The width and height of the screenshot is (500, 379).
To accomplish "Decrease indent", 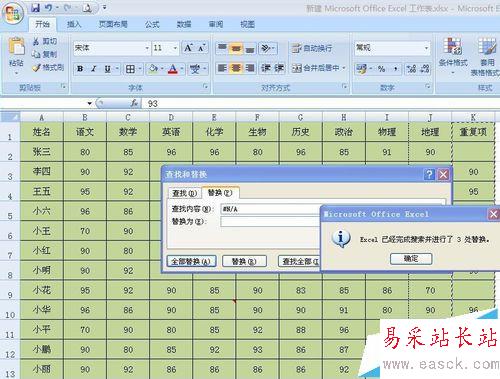I will click(x=266, y=68).
